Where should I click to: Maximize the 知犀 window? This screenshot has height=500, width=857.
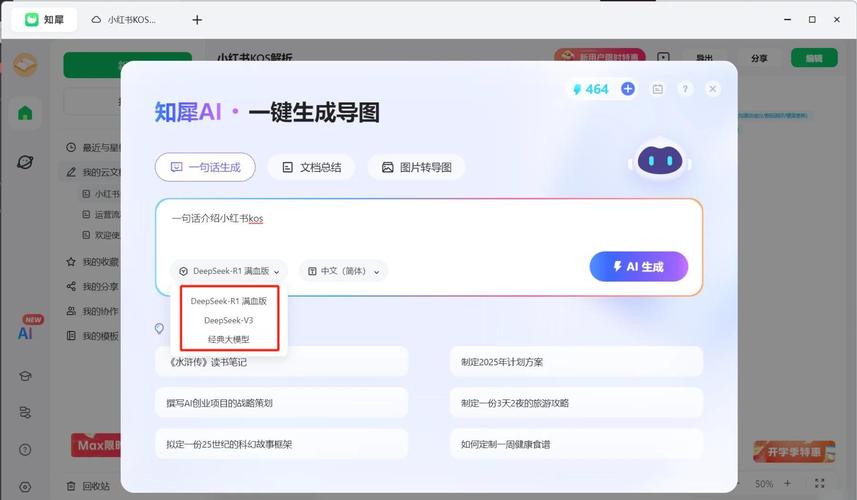click(x=812, y=20)
